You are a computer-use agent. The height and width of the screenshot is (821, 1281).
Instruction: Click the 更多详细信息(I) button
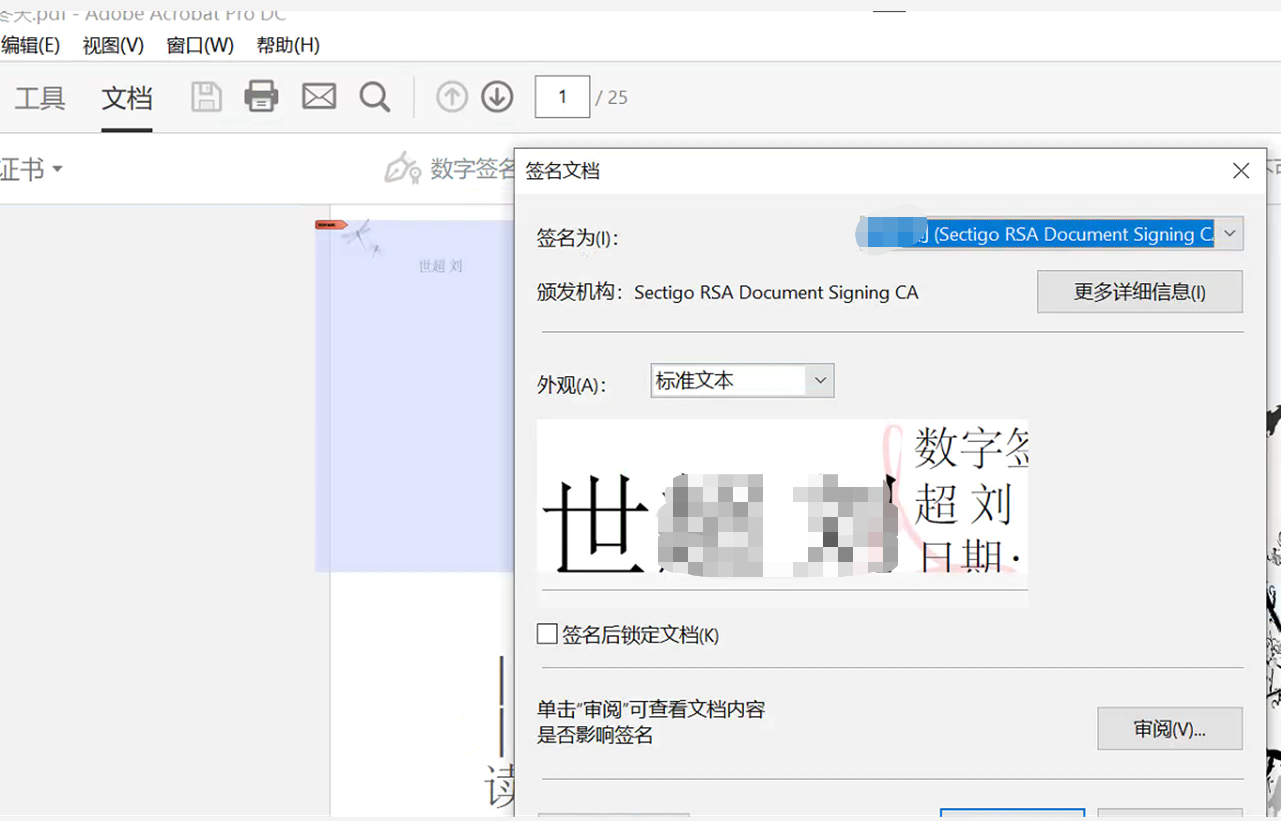pos(1140,292)
